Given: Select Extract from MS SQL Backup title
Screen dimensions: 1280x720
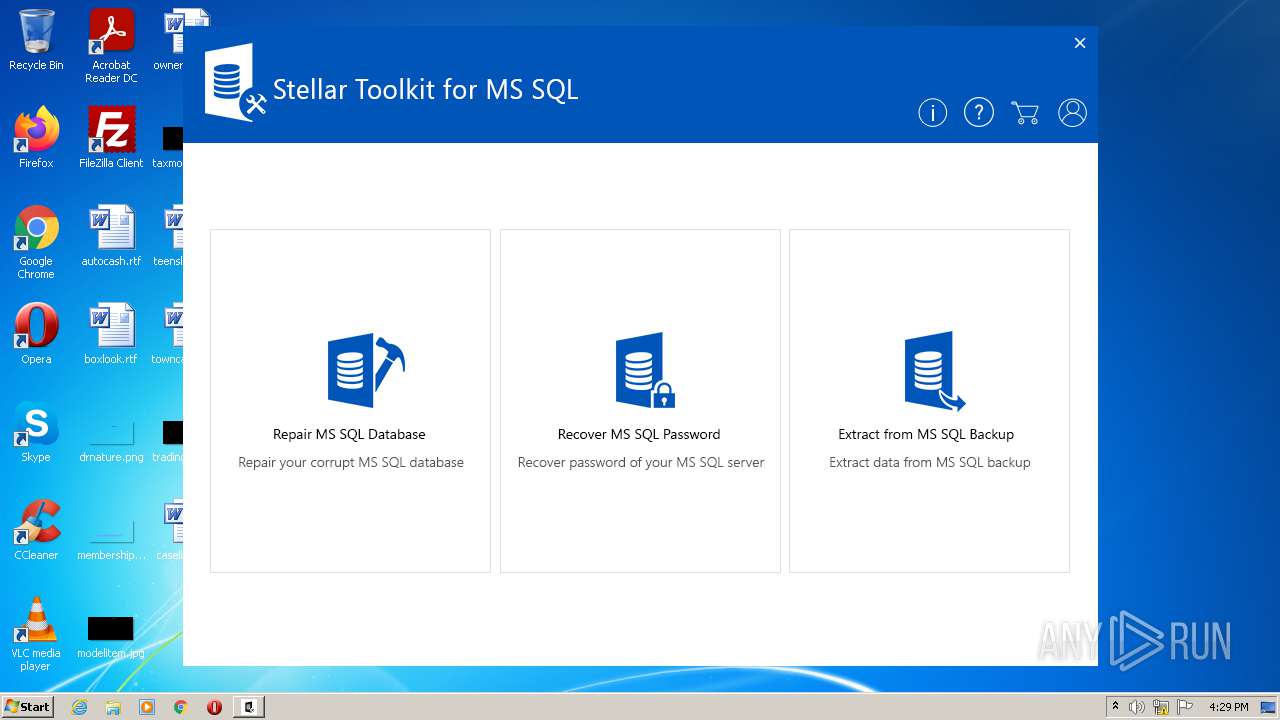Looking at the screenshot, I should [926, 434].
